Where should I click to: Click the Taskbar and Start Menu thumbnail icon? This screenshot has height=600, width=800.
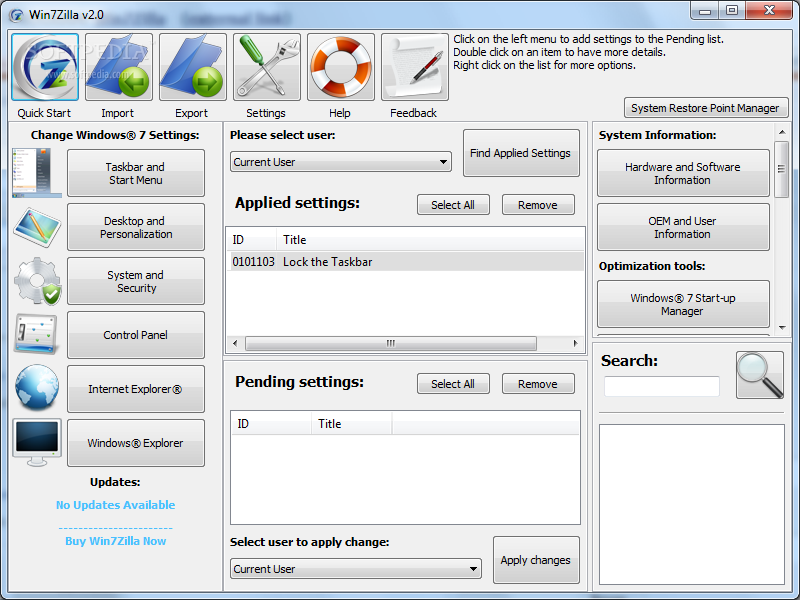[37, 173]
